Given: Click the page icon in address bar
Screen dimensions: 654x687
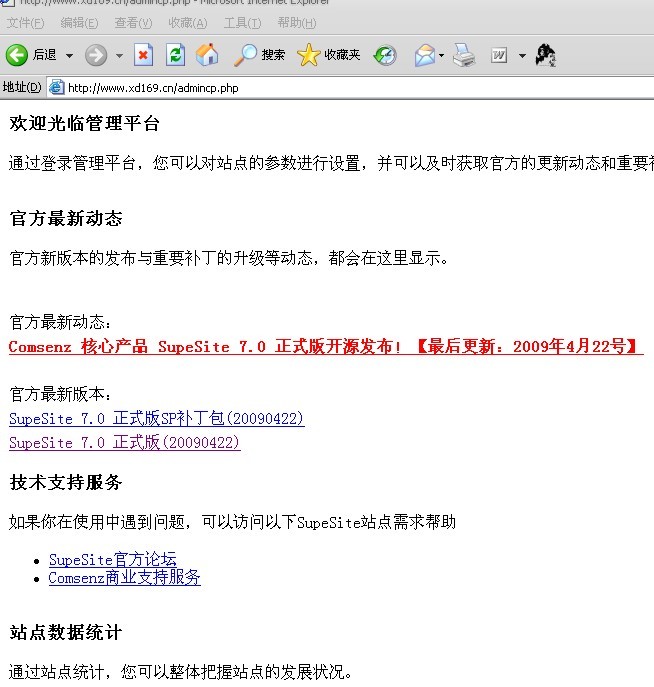Looking at the screenshot, I should click(x=57, y=88).
